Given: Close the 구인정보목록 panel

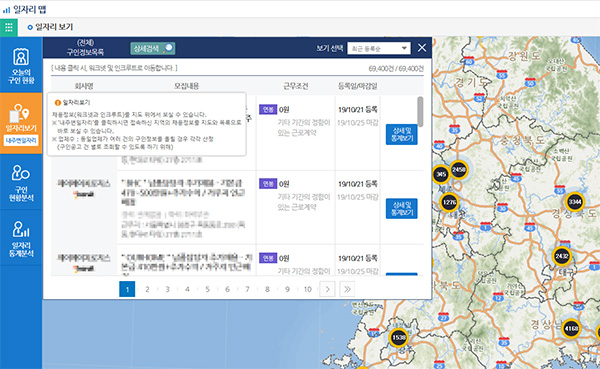Looking at the screenshot, I should [x=422, y=48].
